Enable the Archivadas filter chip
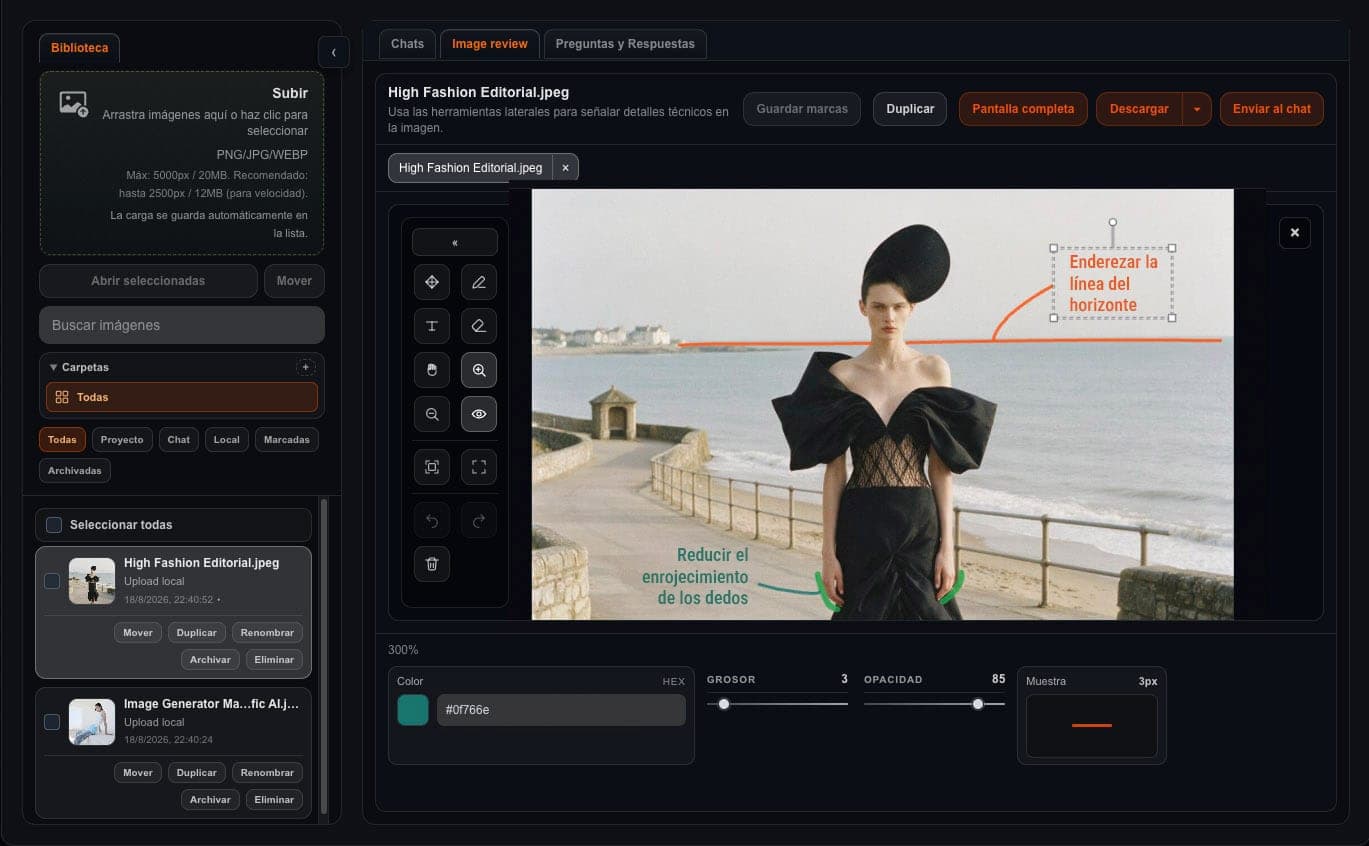1369x846 pixels. click(x=75, y=470)
